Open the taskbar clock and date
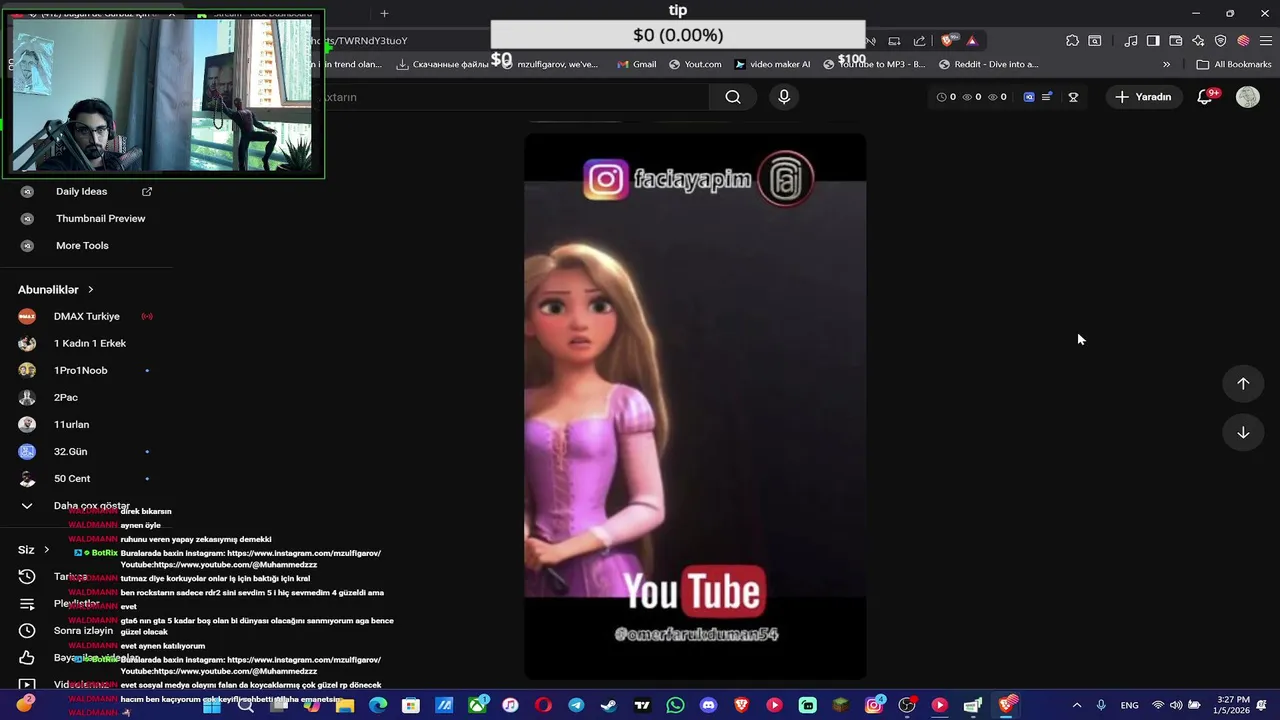 point(1233,705)
